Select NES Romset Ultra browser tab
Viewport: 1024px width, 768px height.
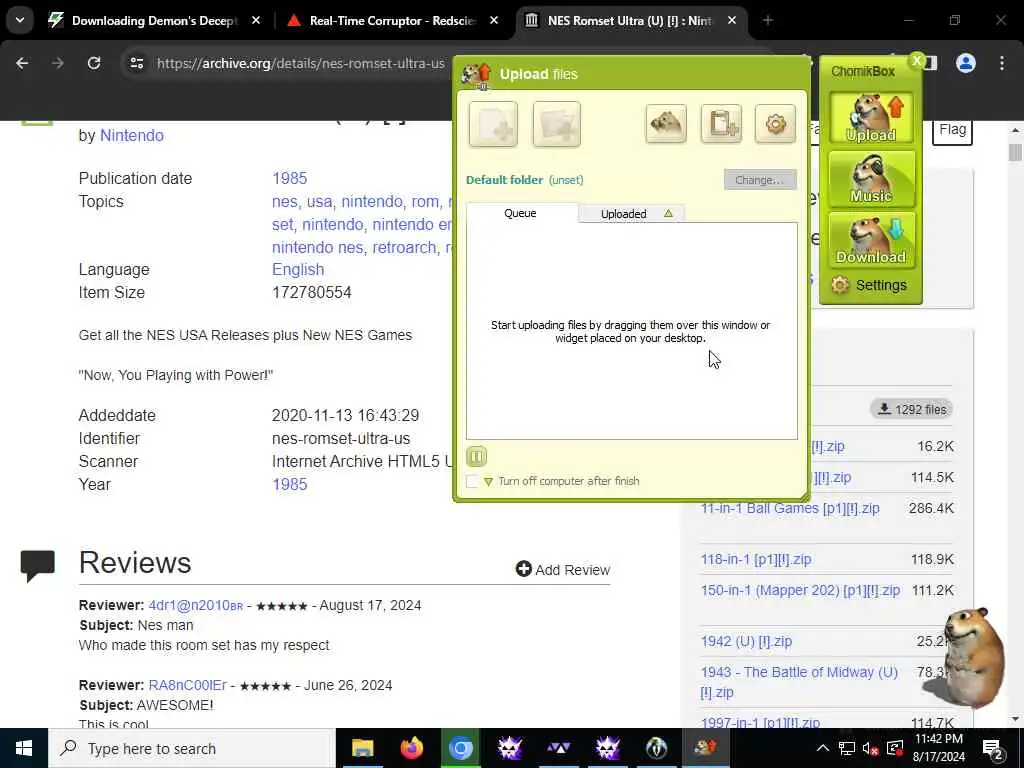630,20
